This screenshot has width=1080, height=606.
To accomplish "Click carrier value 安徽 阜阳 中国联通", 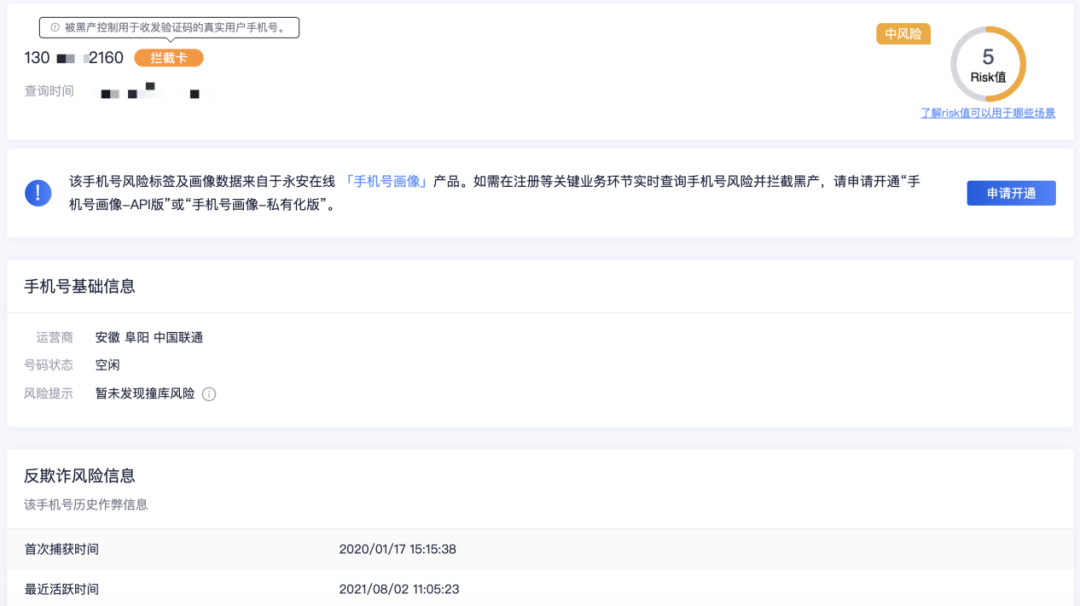I will click(149, 337).
